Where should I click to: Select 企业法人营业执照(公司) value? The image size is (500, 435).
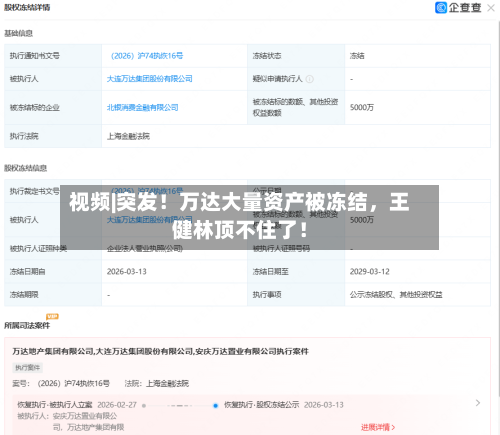point(145,248)
